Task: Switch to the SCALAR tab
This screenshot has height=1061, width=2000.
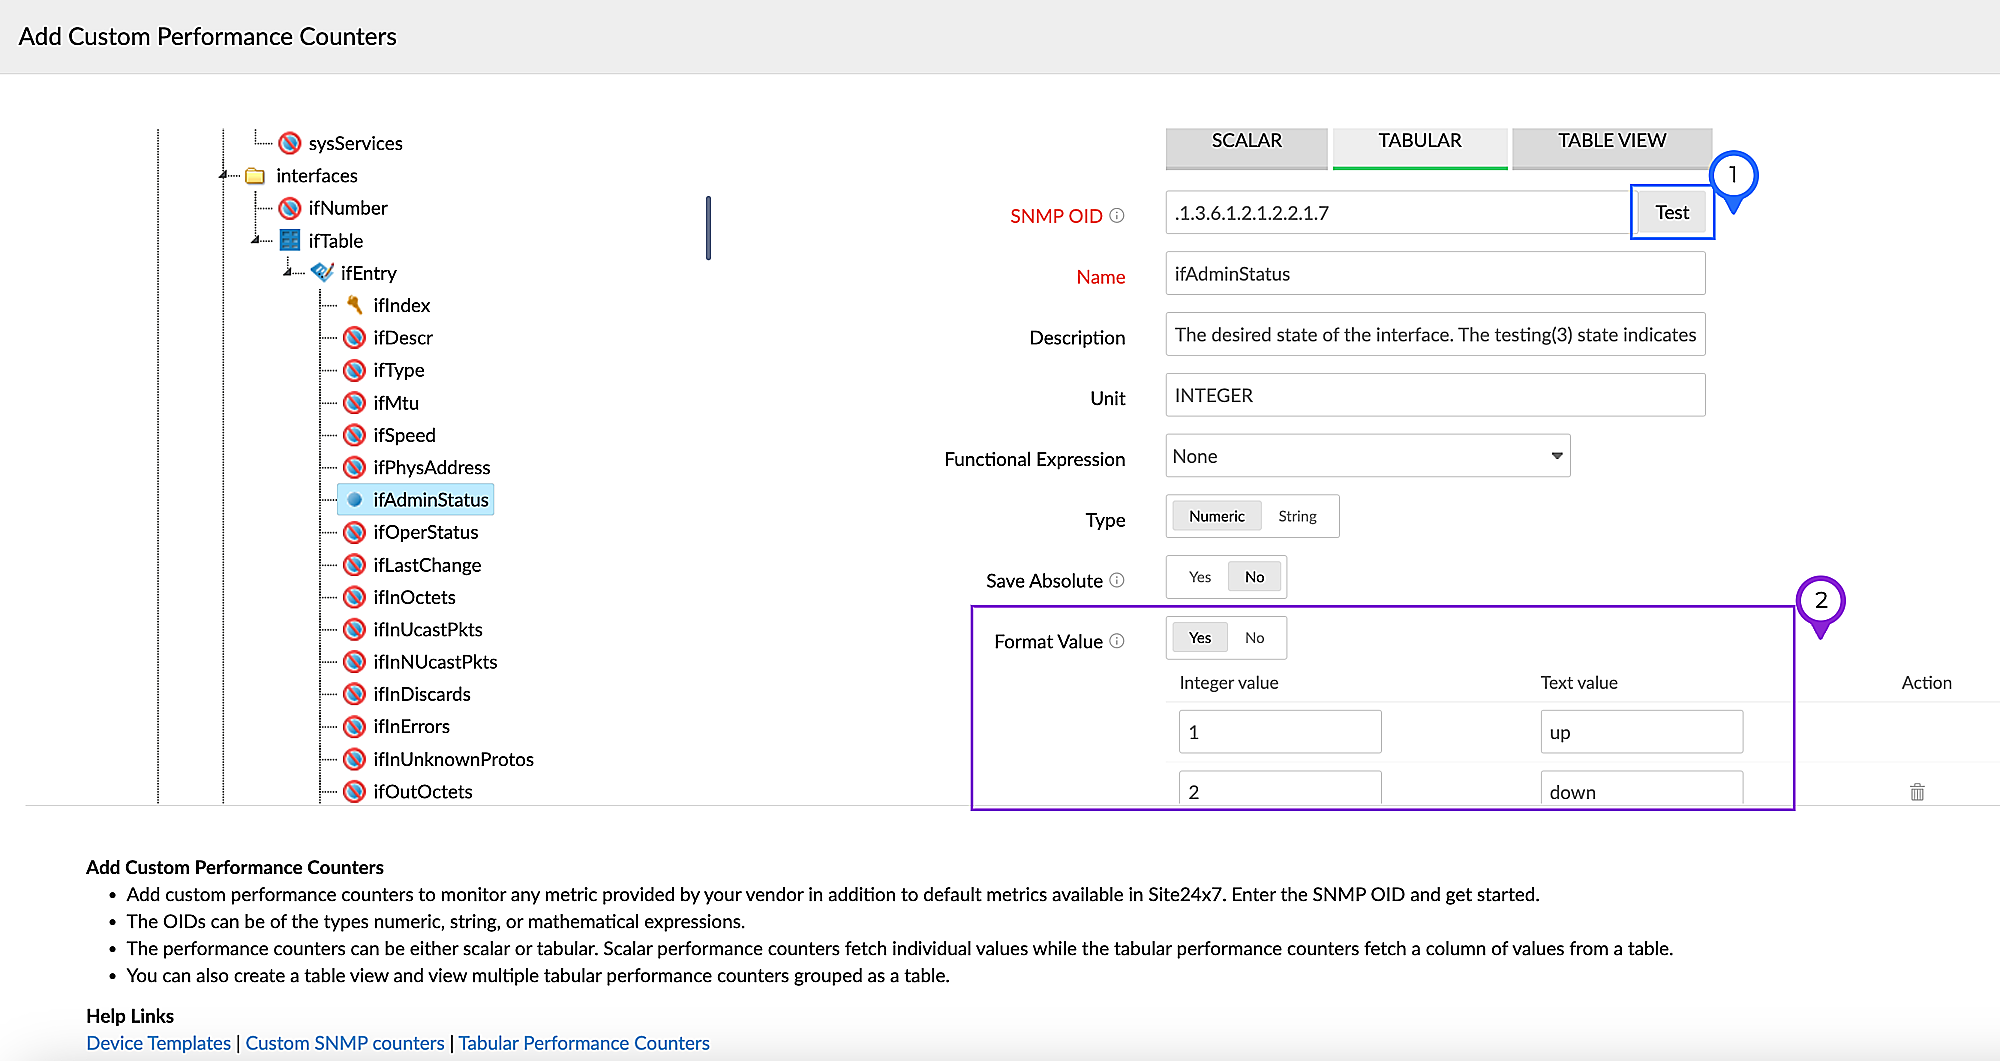Action: point(1246,142)
